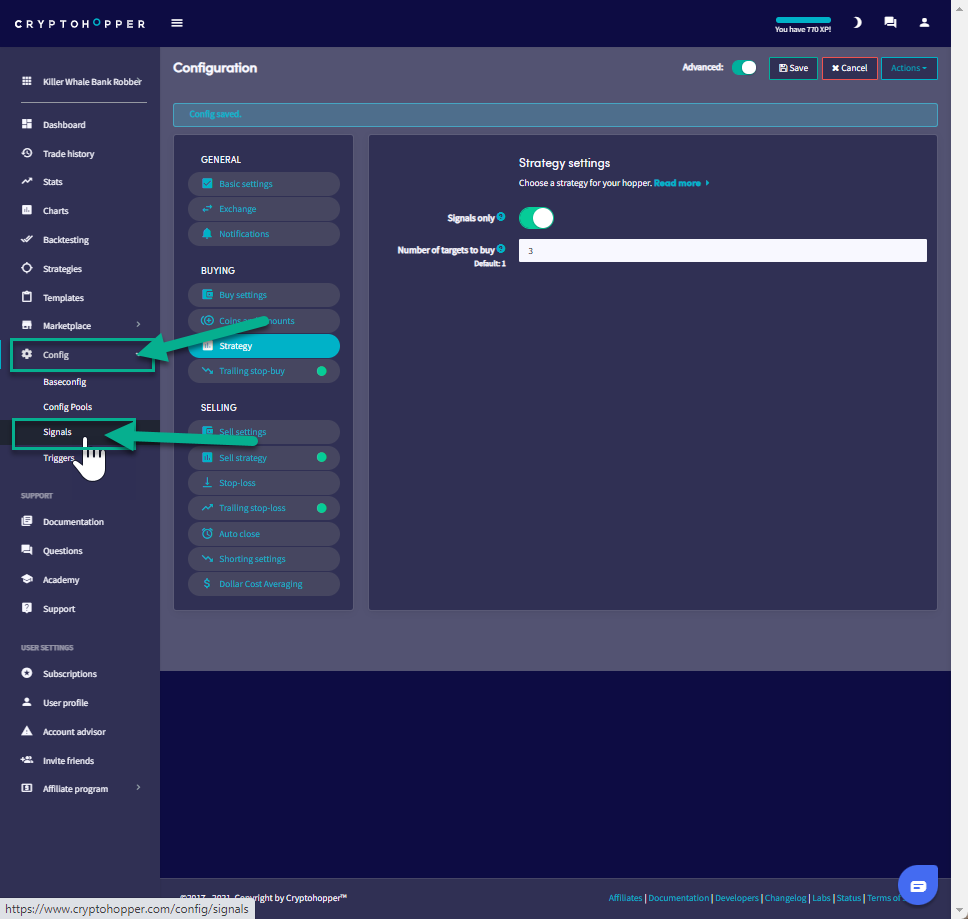Toggle dark mode moon icon
This screenshot has height=919, width=968.
coord(857,23)
